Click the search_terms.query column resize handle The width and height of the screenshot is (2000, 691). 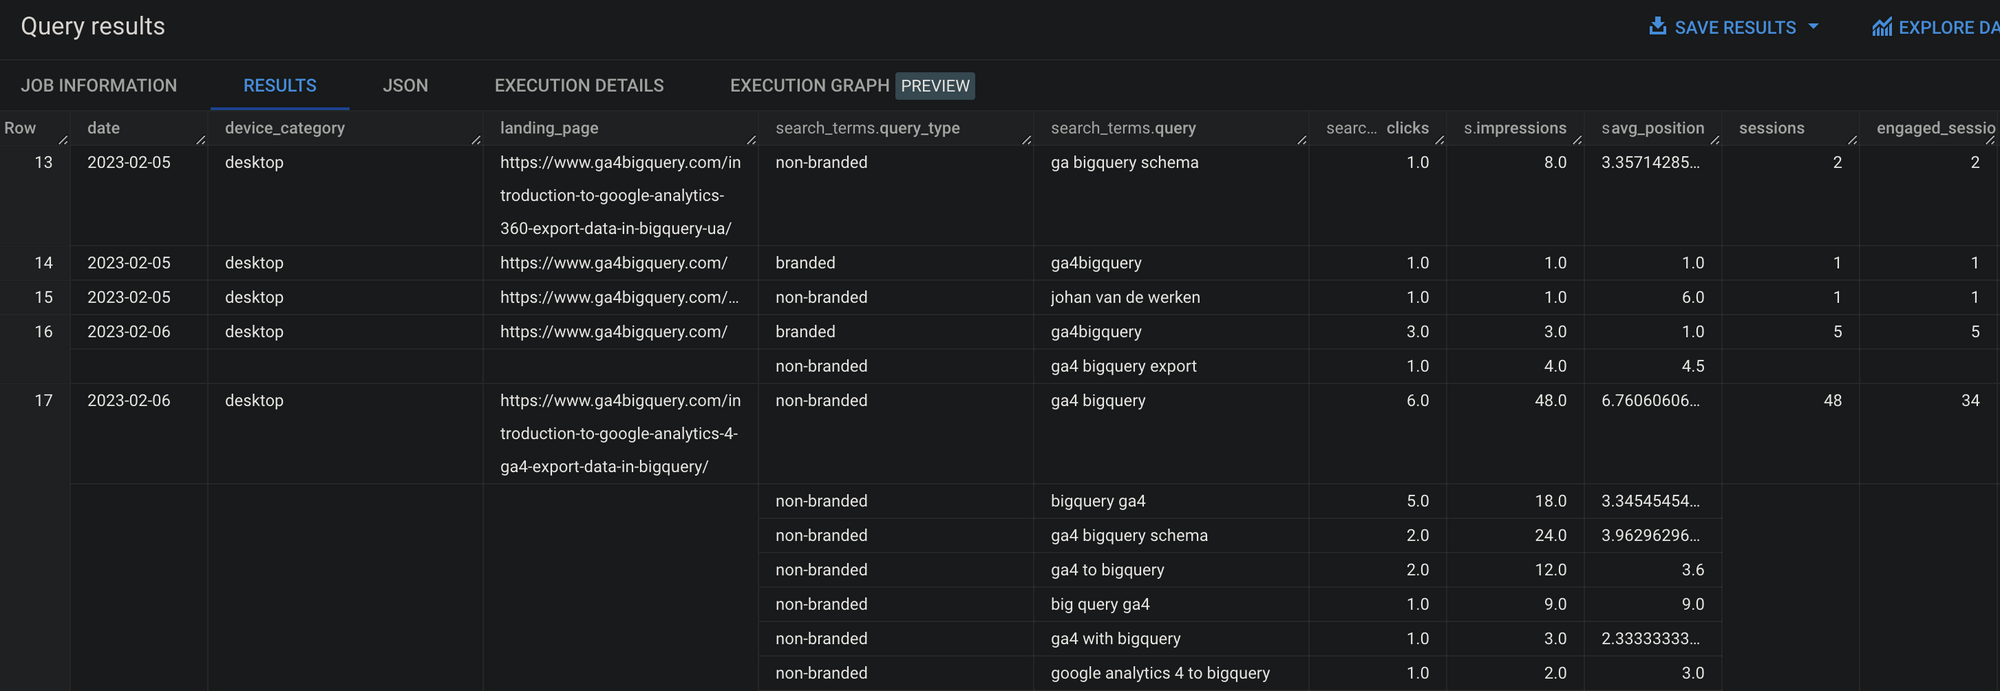click(x=1302, y=140)
